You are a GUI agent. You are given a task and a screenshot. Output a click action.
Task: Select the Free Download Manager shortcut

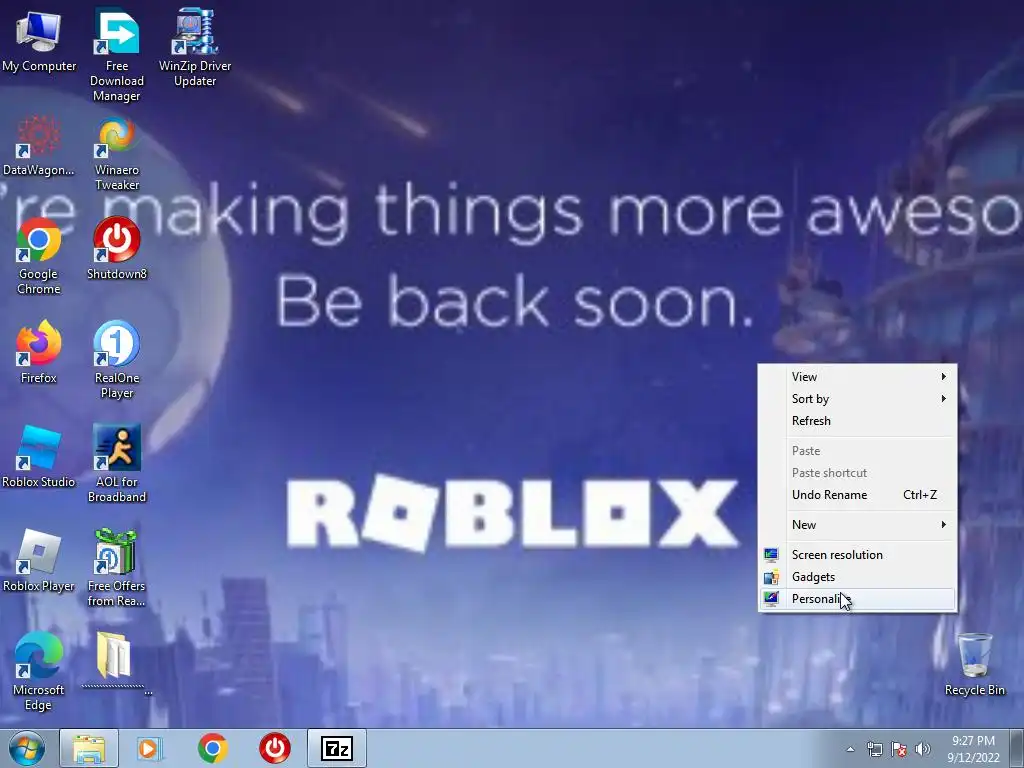(x=117, y=55)
